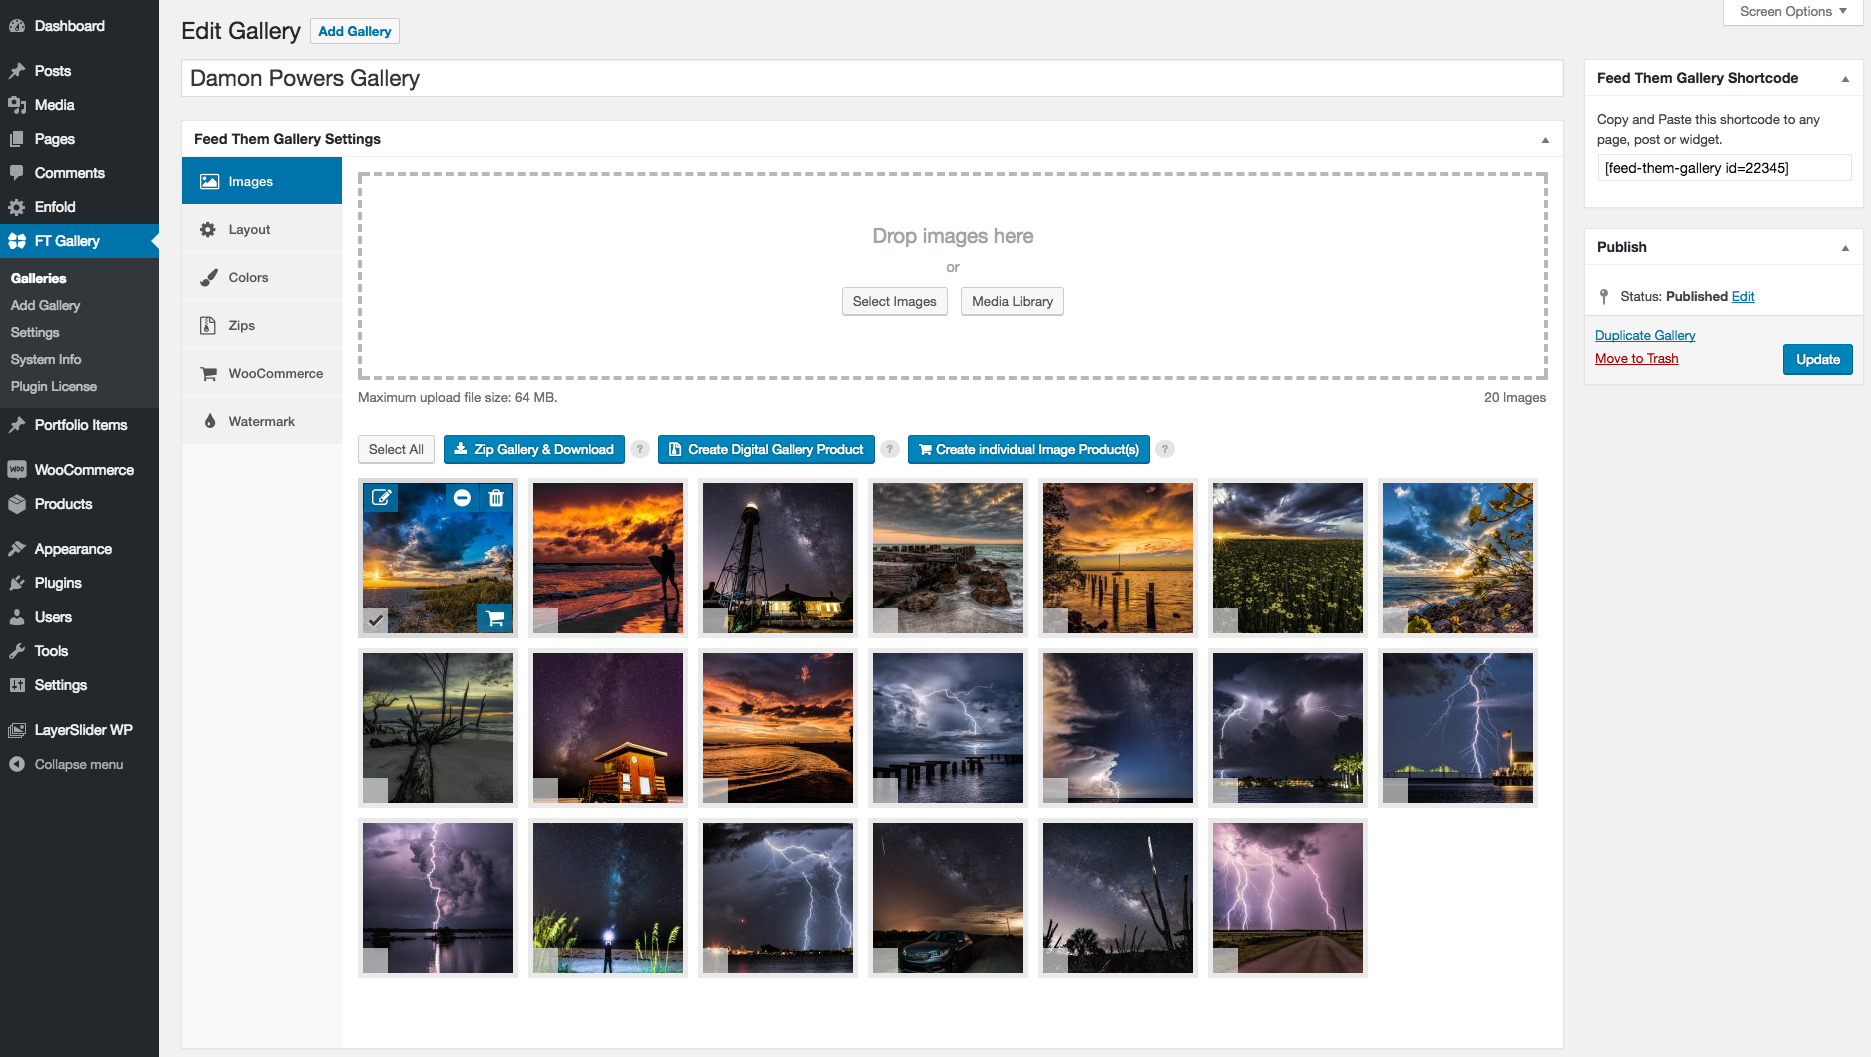This screenshot has width=1871, height=1057.
Task: Open the Watermark settings tab
Action: pos(262,421)
